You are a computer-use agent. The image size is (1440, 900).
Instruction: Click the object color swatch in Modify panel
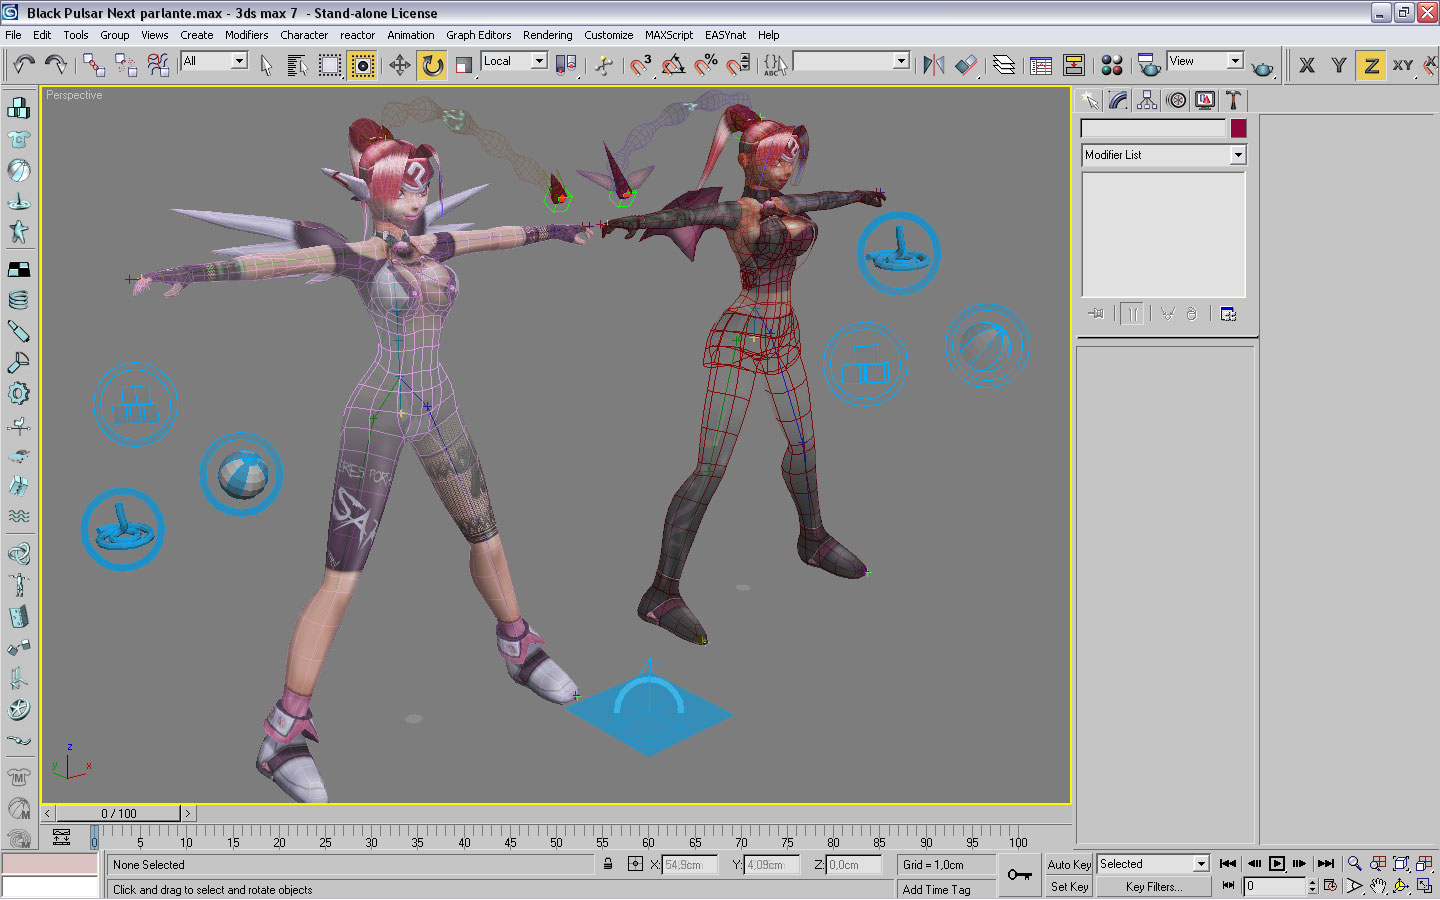[x=1239, y=128]
